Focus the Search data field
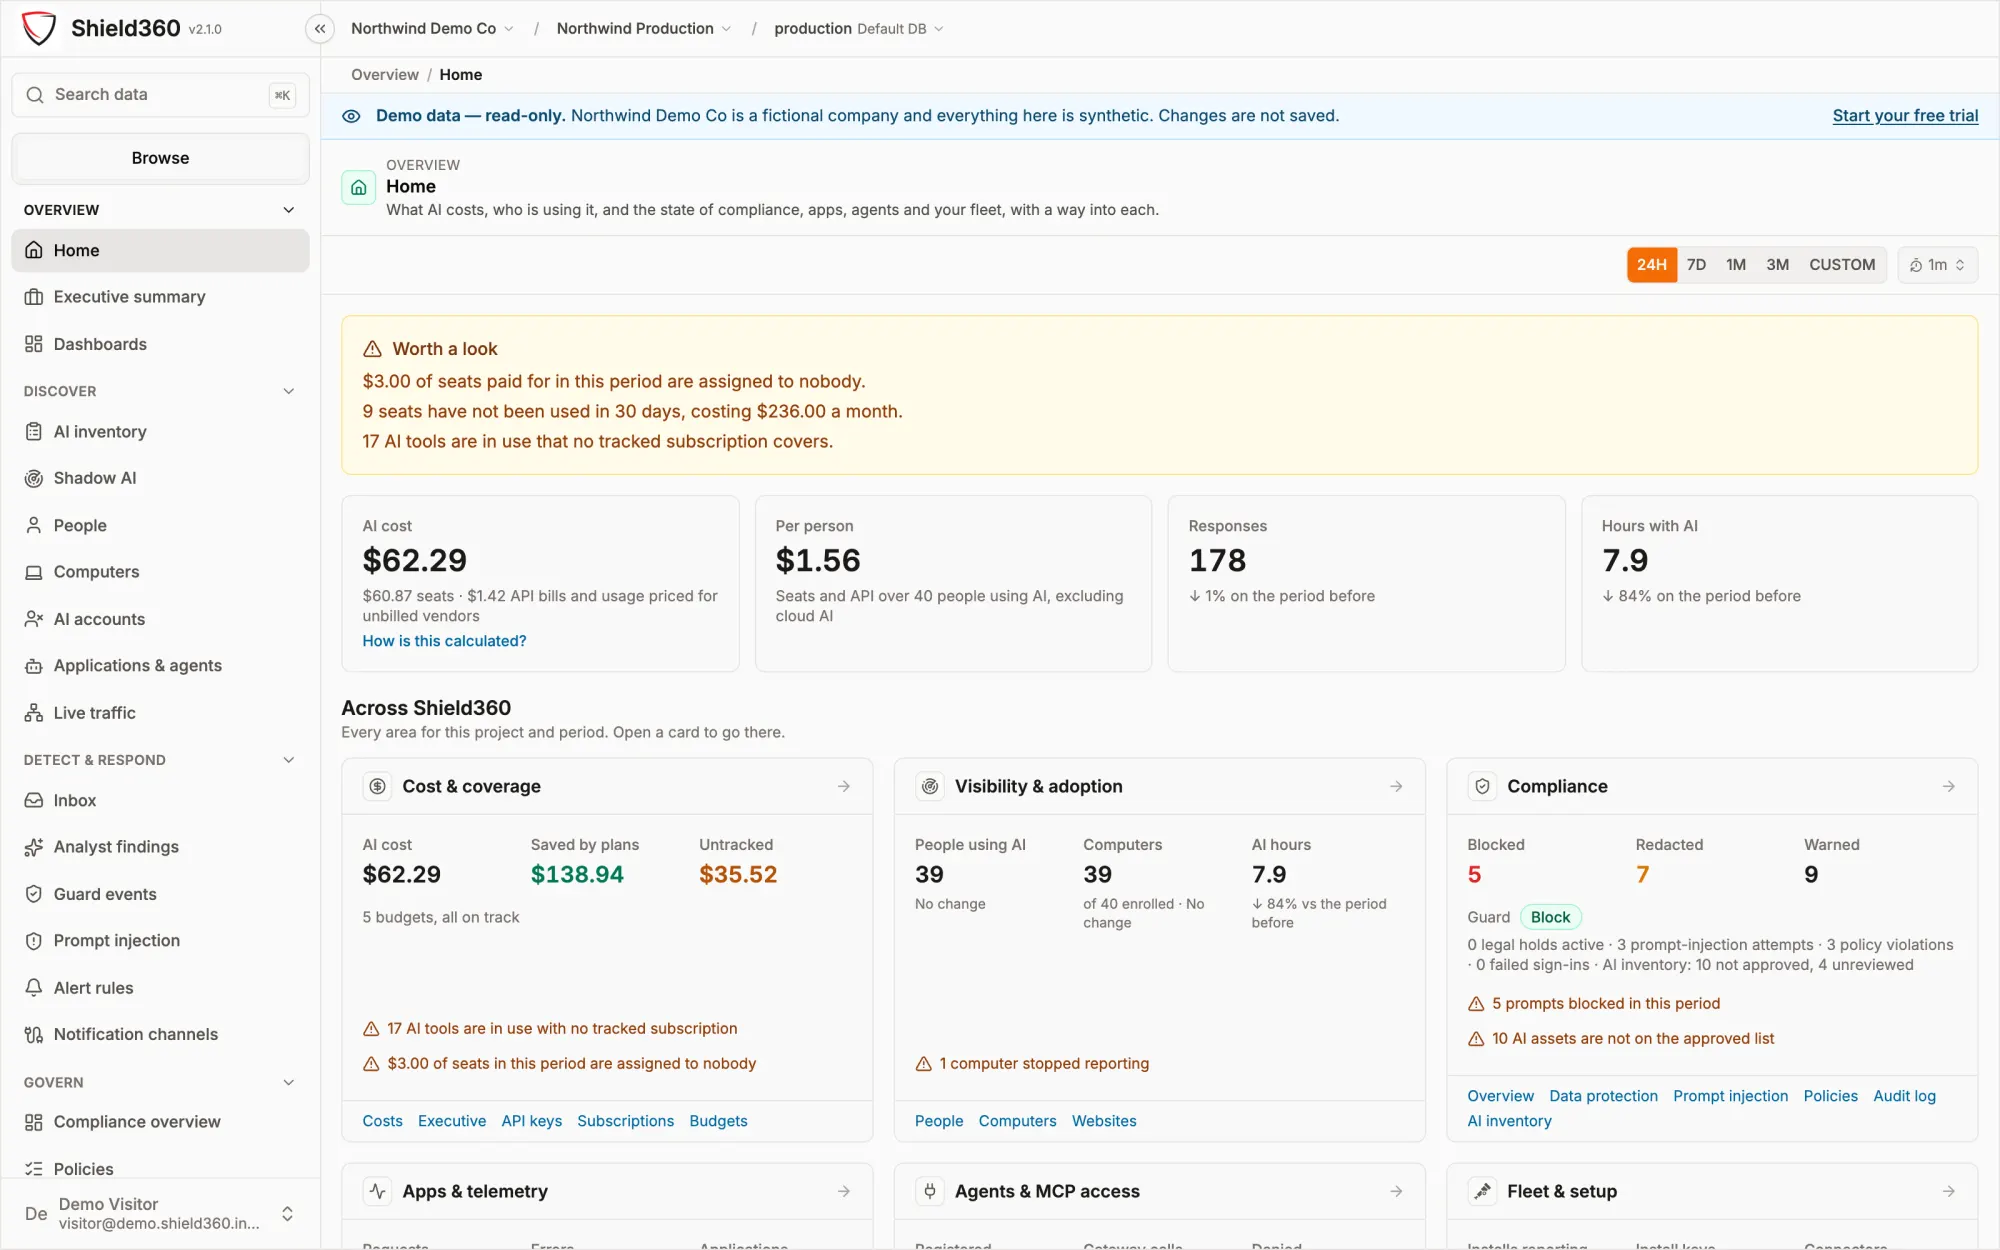This screenshot has height=1250, width=2000. tap(160, 95)
